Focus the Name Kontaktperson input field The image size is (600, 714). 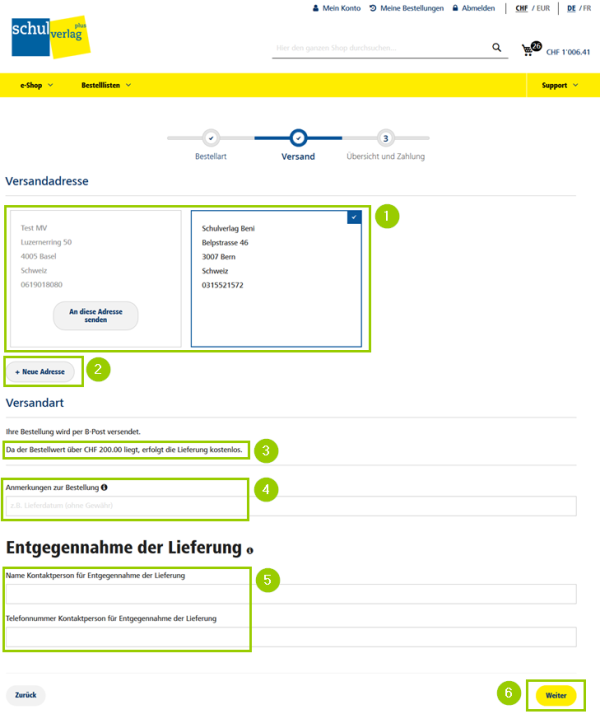pyautogui.click(x=291, y=595)
